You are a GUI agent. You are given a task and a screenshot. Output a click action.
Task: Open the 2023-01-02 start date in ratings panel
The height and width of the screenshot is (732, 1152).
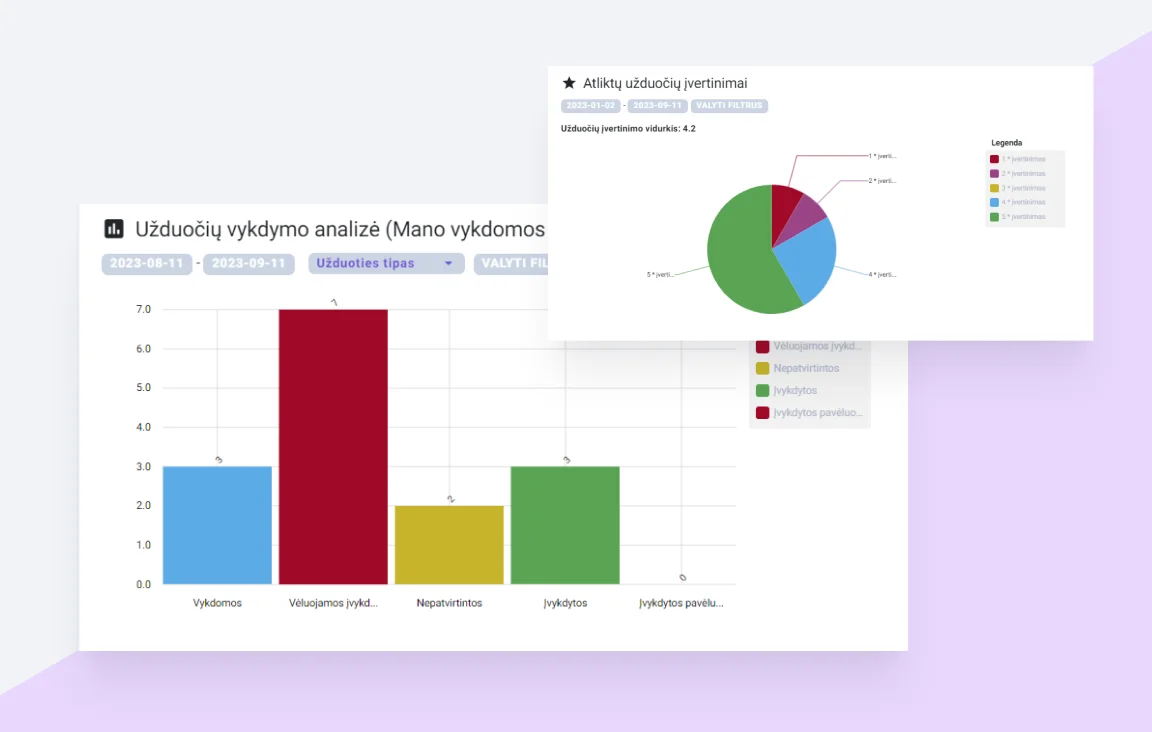[x=589, y=106]
